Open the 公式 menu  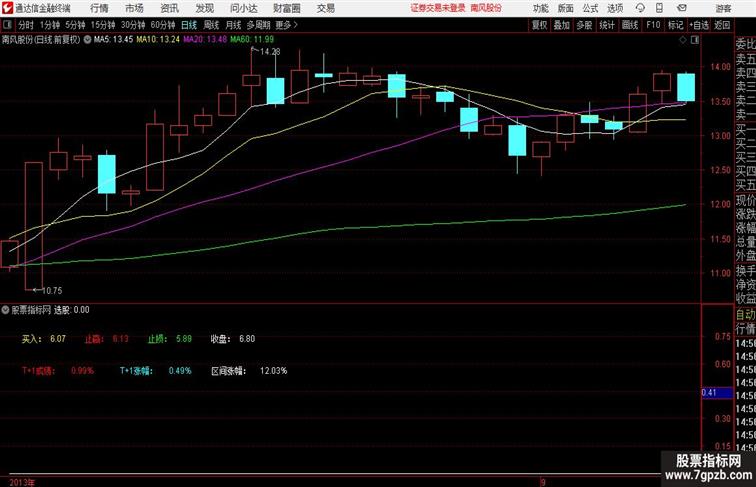tap(590, 8)
